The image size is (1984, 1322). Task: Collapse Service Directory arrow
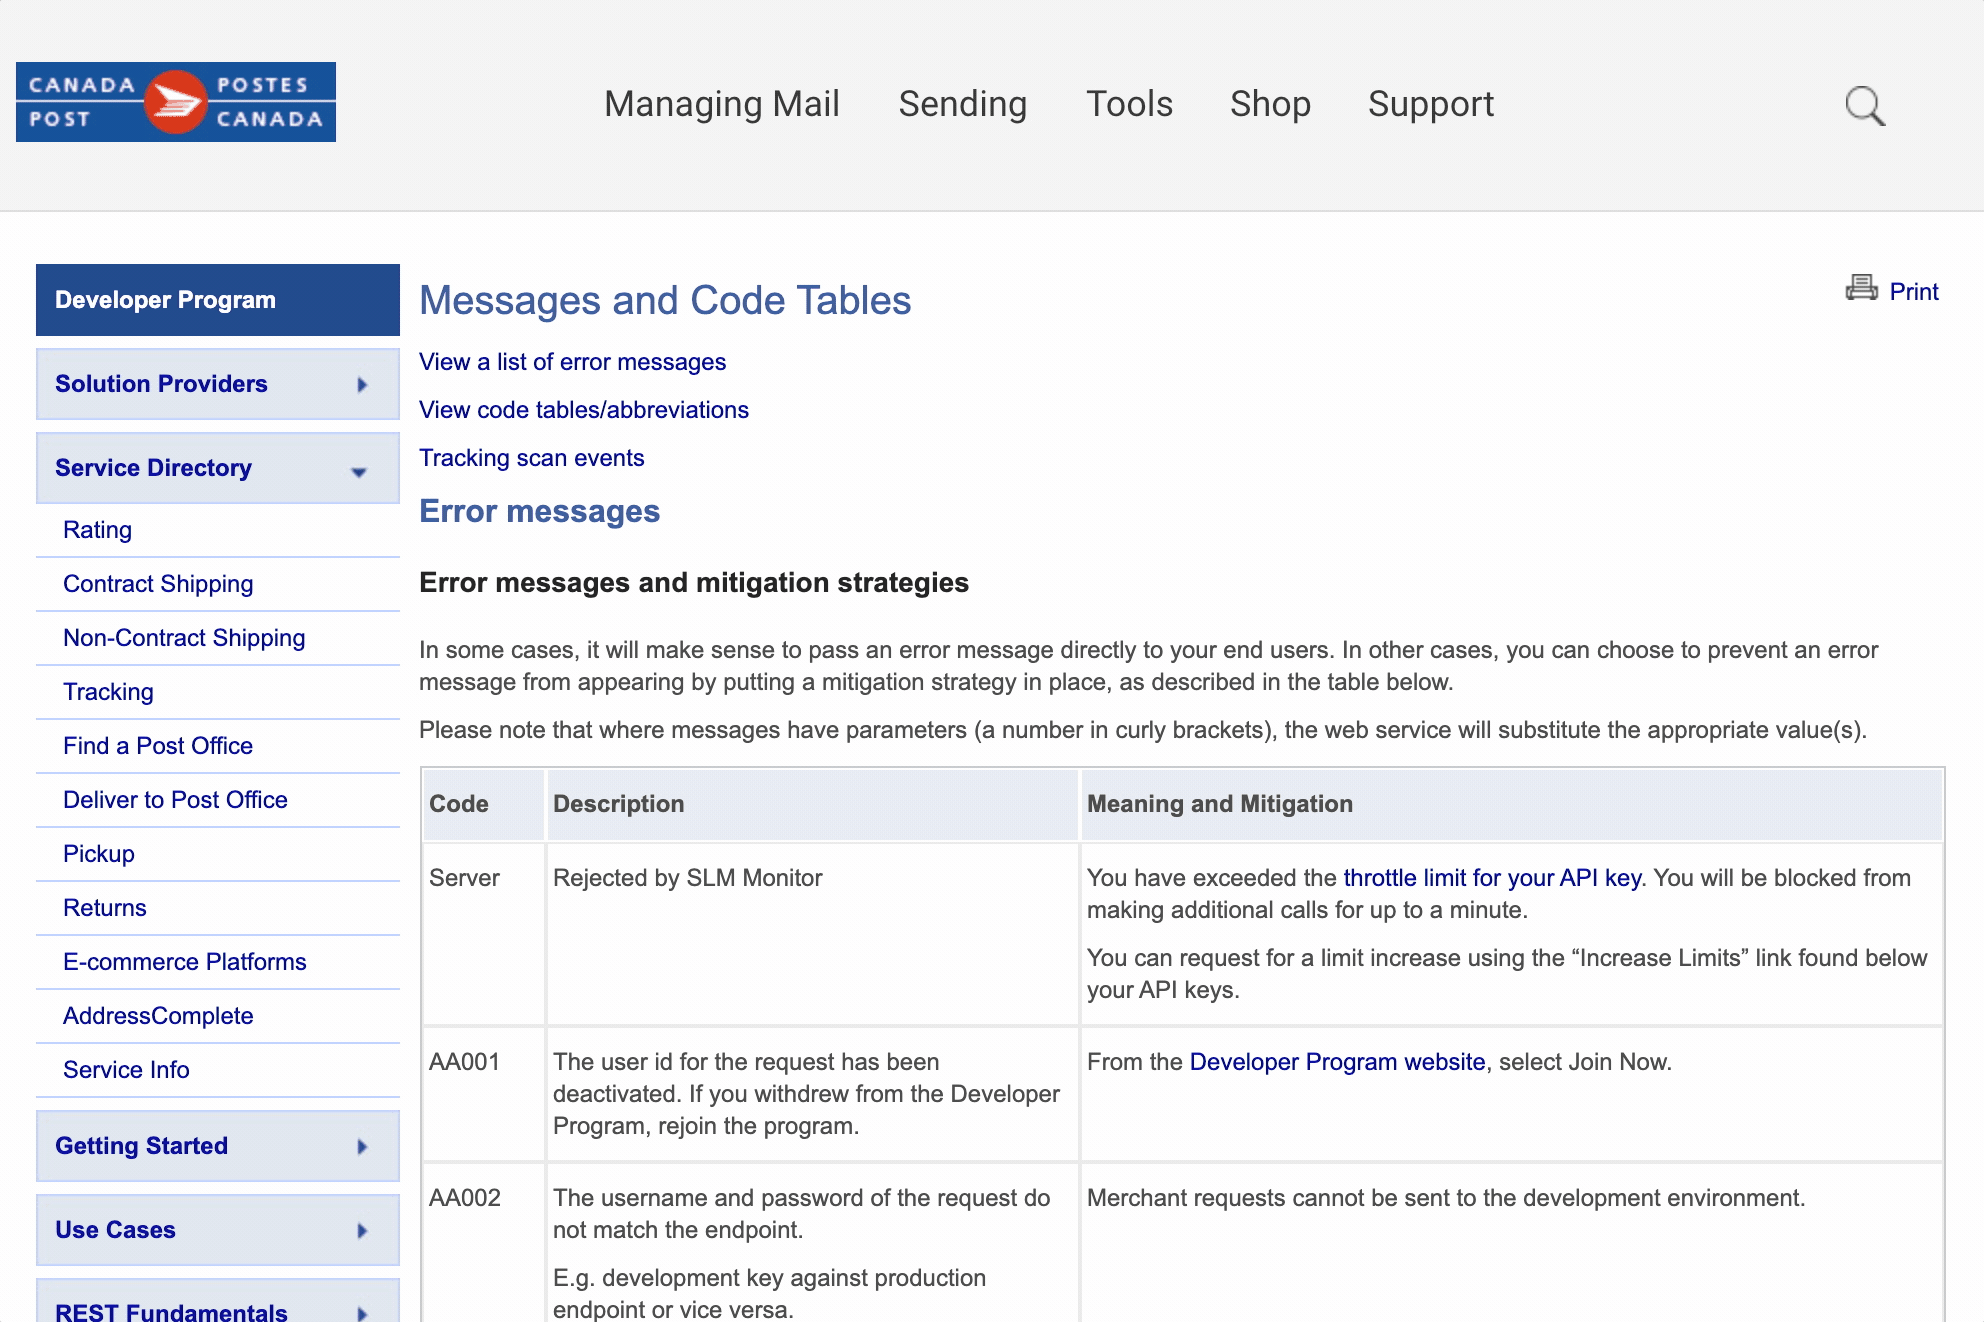click(359, 471)
